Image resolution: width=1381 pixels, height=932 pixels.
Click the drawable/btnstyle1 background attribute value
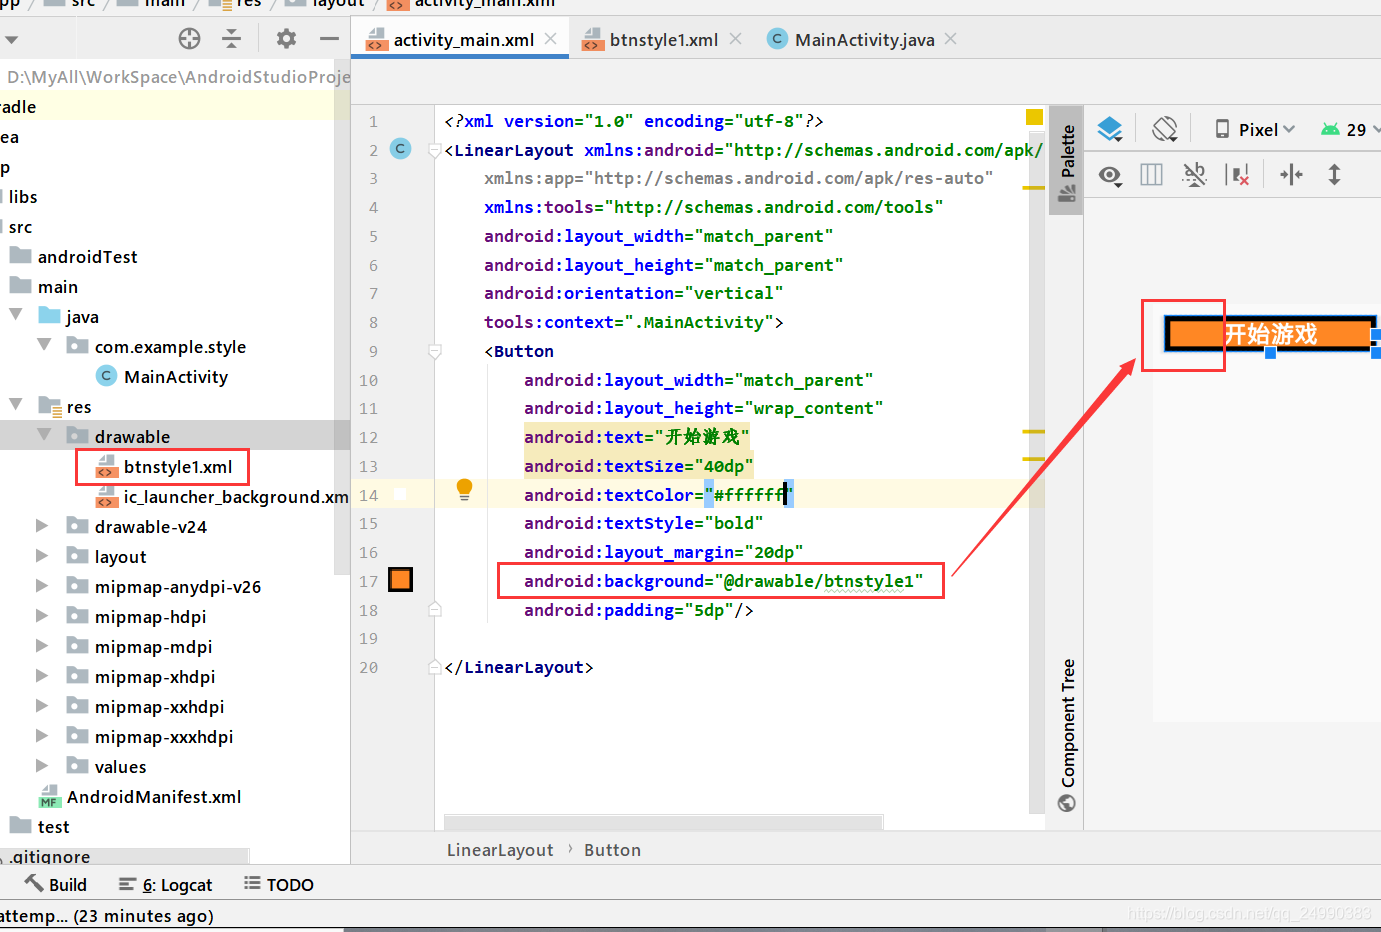(x=818, y=581)
